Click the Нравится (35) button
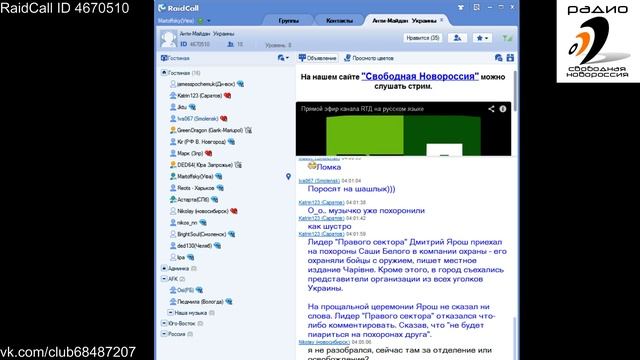Screen dimensions: 640x360 point(423,38)
